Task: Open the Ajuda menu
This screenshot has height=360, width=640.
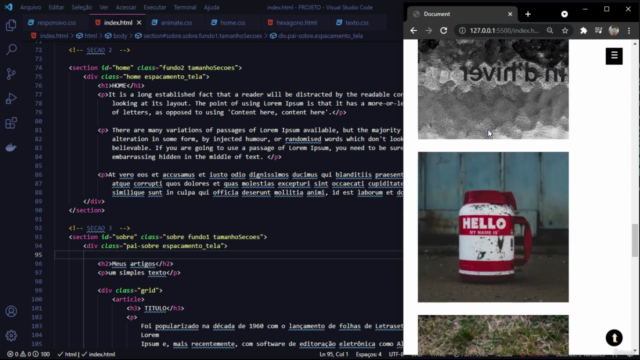Action: [x=211, y=7]
